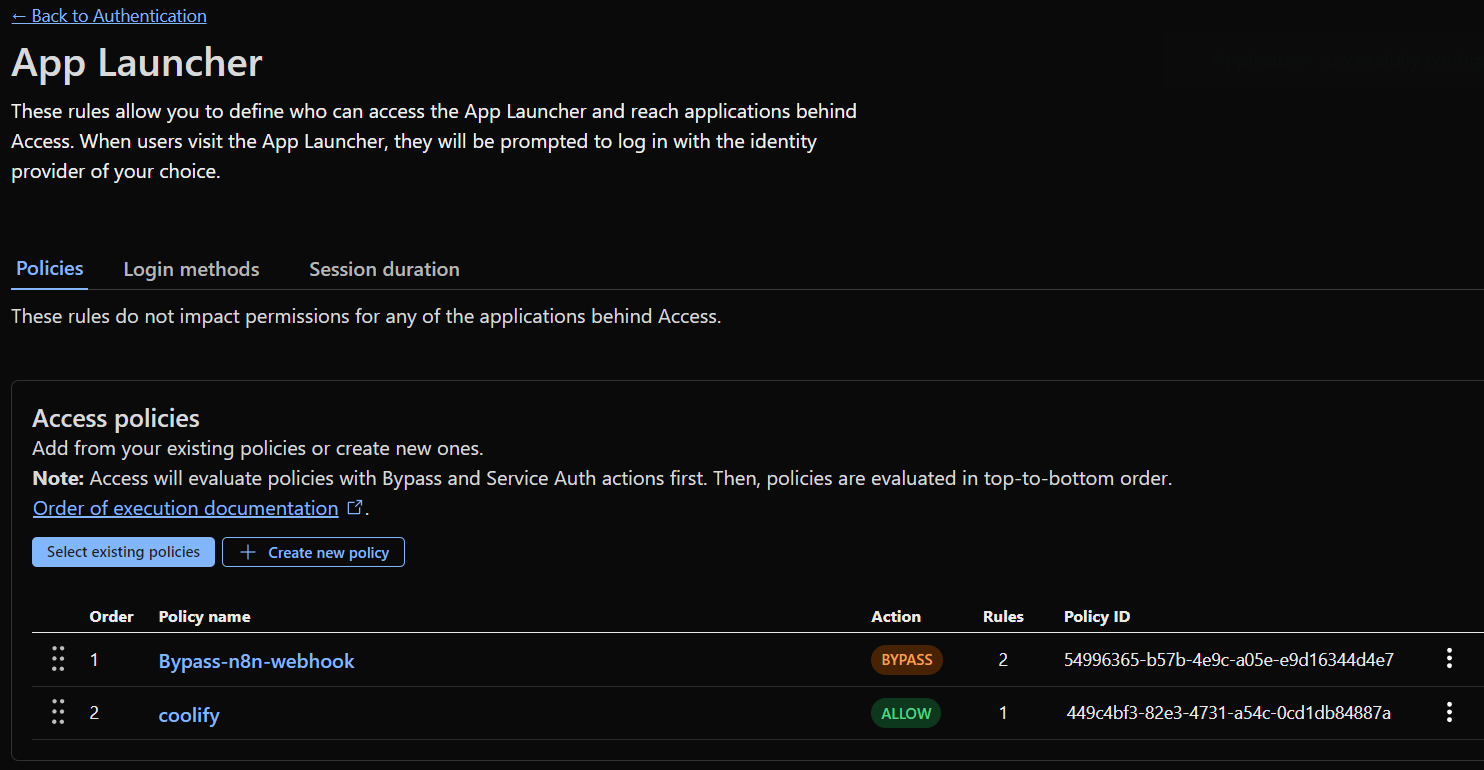Grab the drag handle for Bypass-n8n-webhook
This screenshot has height=770, width=1484.
coord(58,659)
